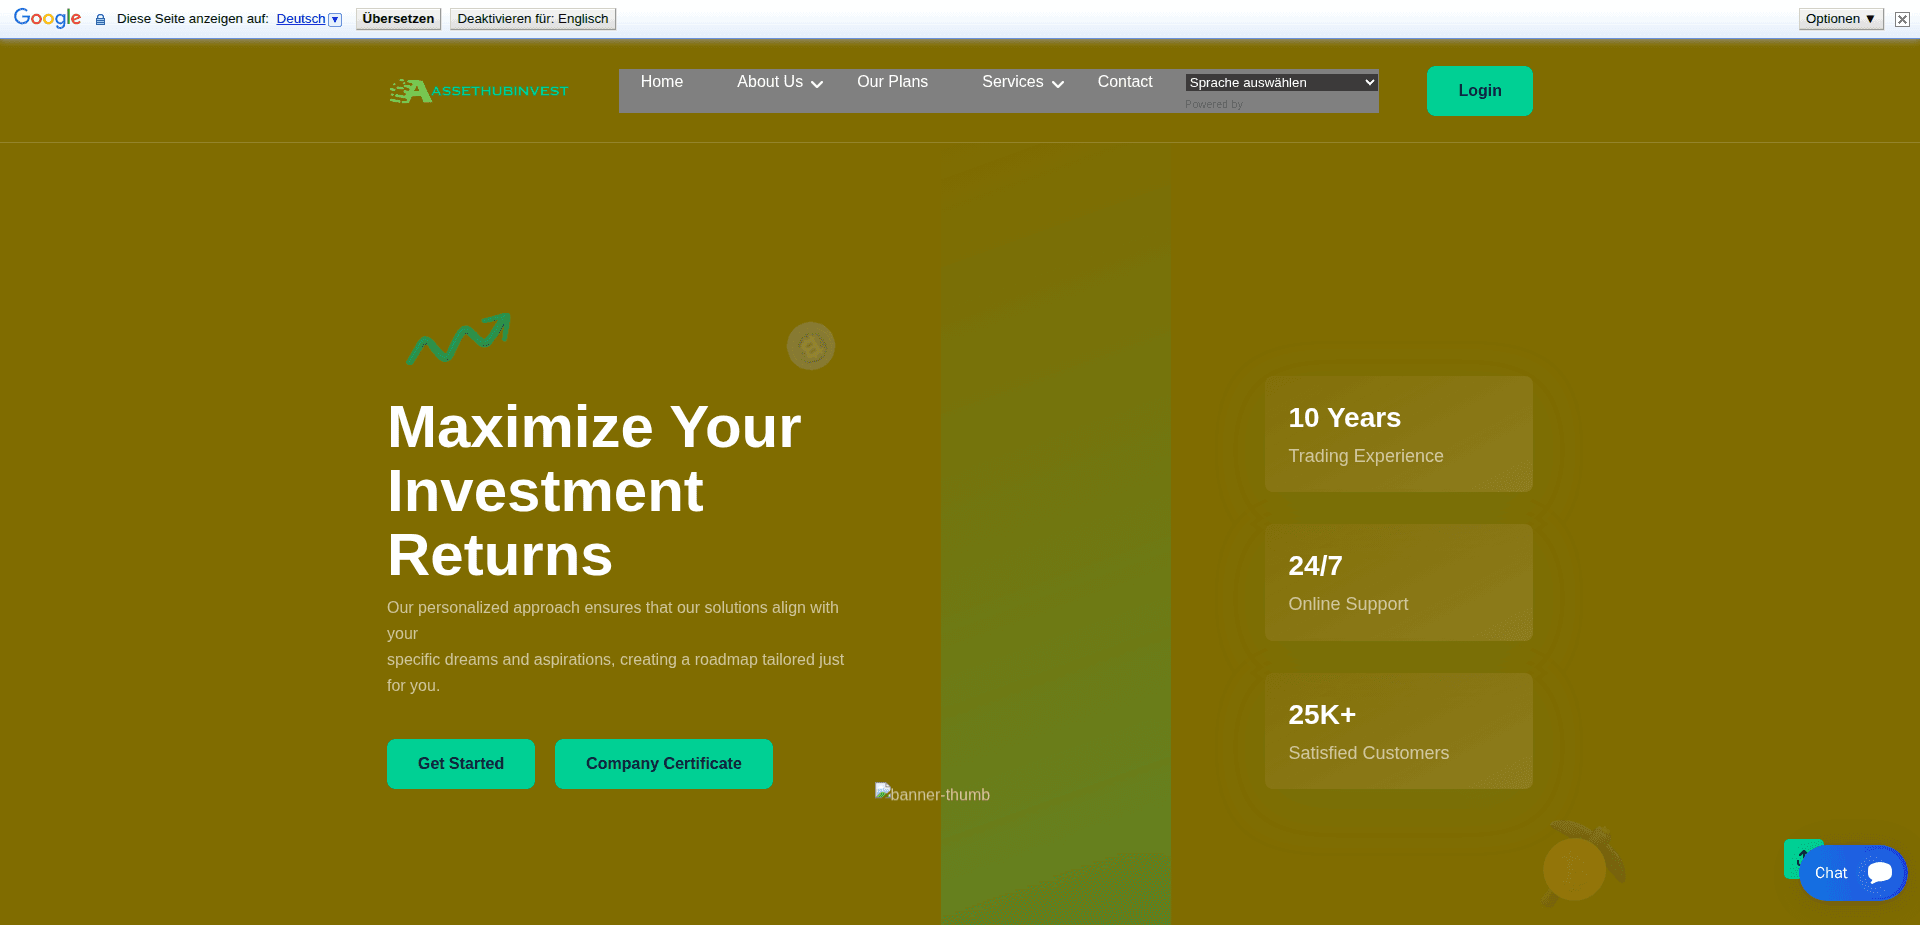Click the scroll-to-top arrow icon
This screenshot has width=1920, height=925.
[1803, 859]
